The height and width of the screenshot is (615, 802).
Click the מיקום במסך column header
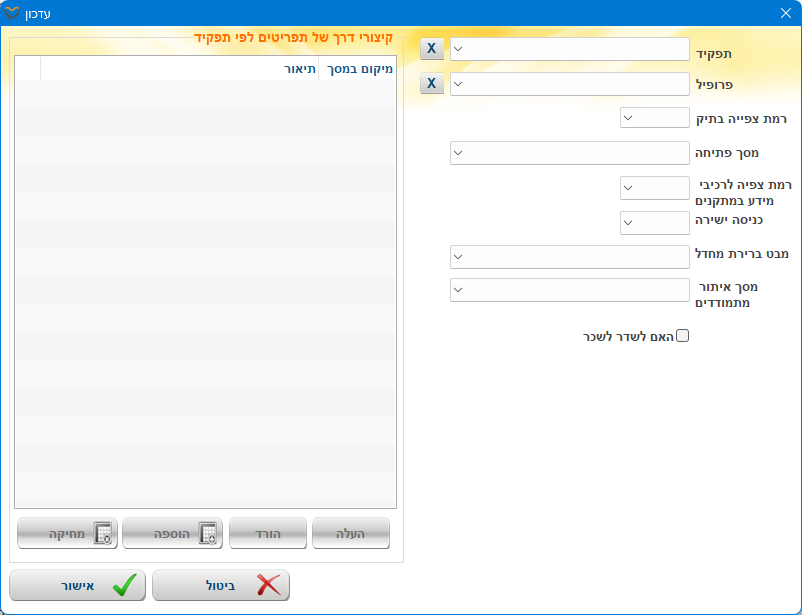point(357,69)
